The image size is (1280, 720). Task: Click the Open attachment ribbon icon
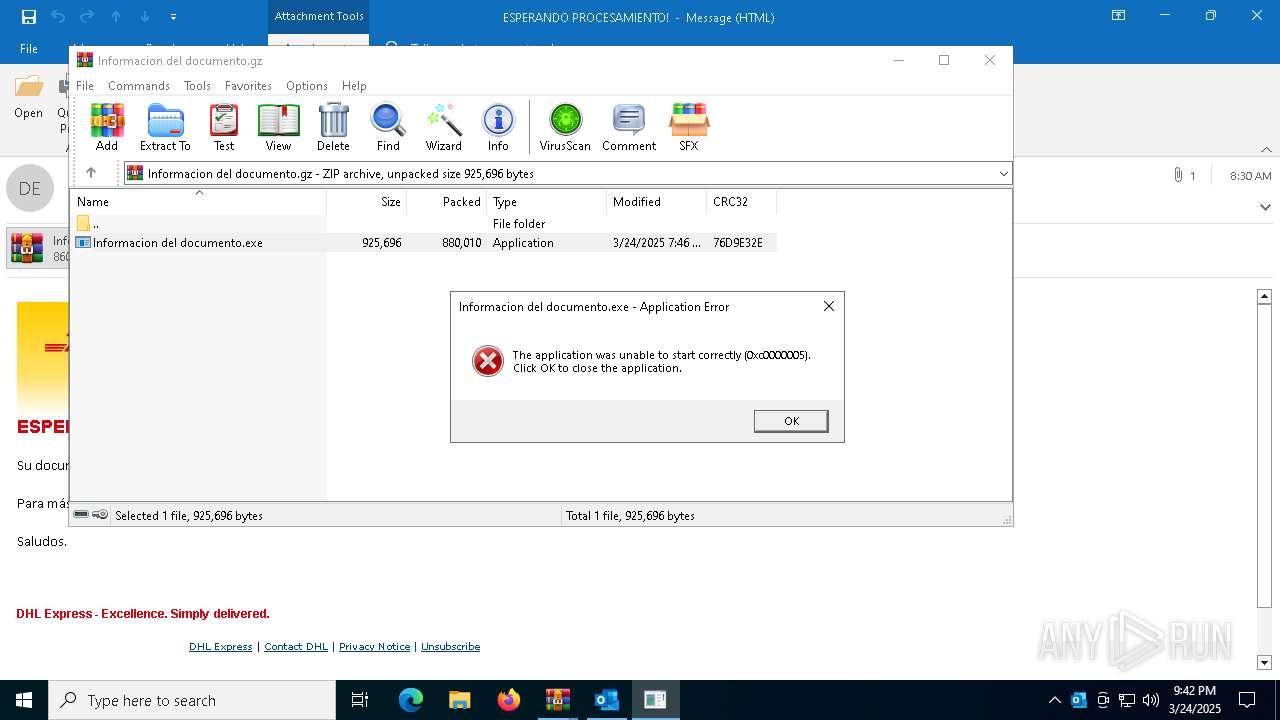point(28,98)
